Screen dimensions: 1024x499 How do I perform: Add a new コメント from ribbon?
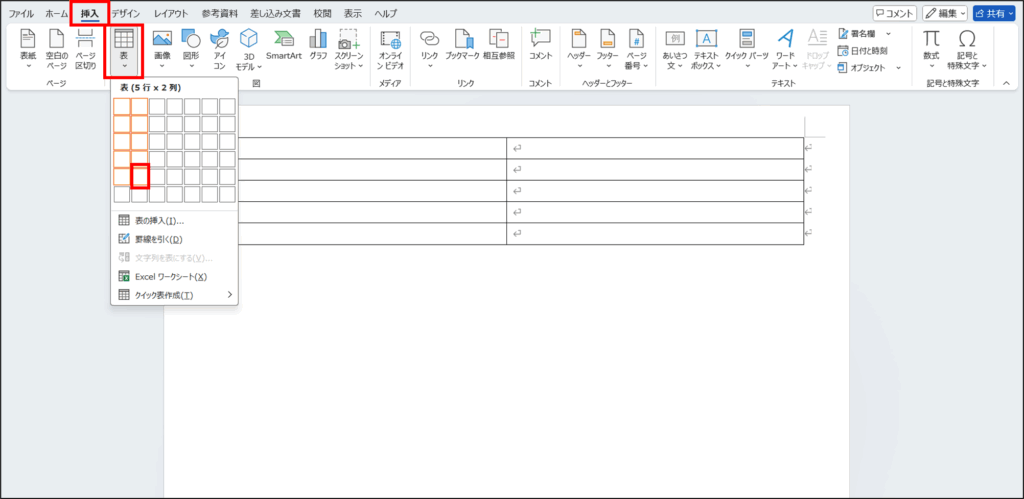click(x=541, y=46)
